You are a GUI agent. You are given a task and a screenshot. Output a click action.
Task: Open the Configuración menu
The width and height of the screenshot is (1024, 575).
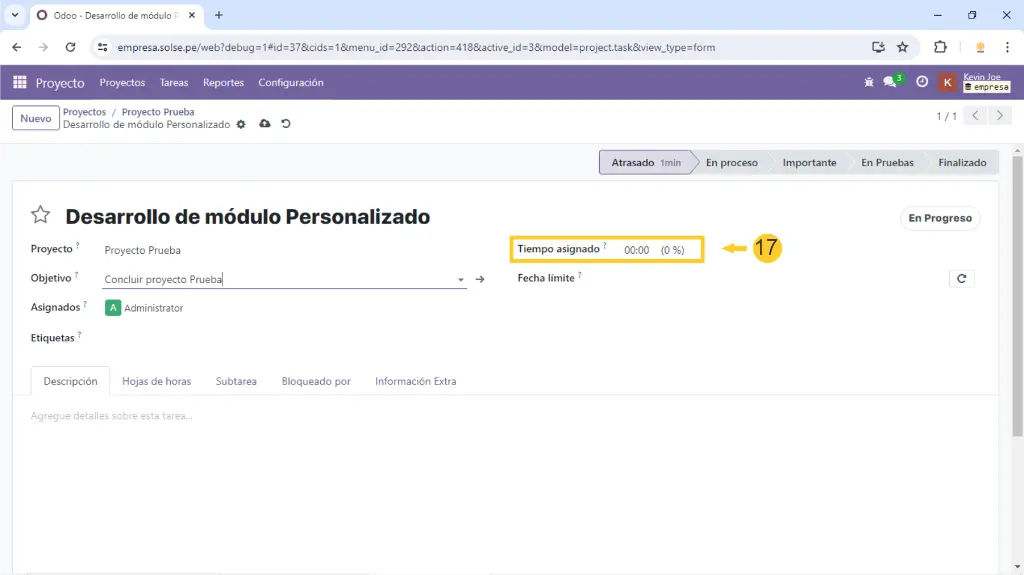(290, 83)
